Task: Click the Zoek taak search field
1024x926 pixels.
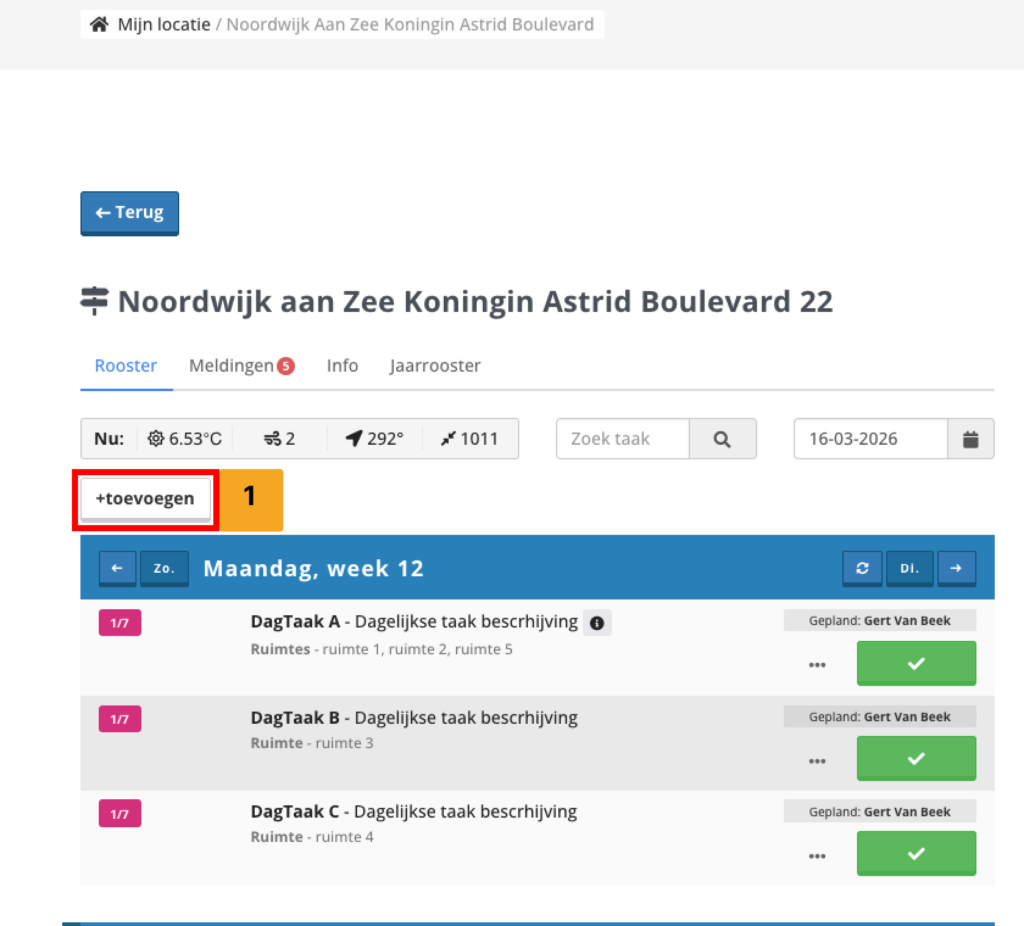Action: coord(622,439)
